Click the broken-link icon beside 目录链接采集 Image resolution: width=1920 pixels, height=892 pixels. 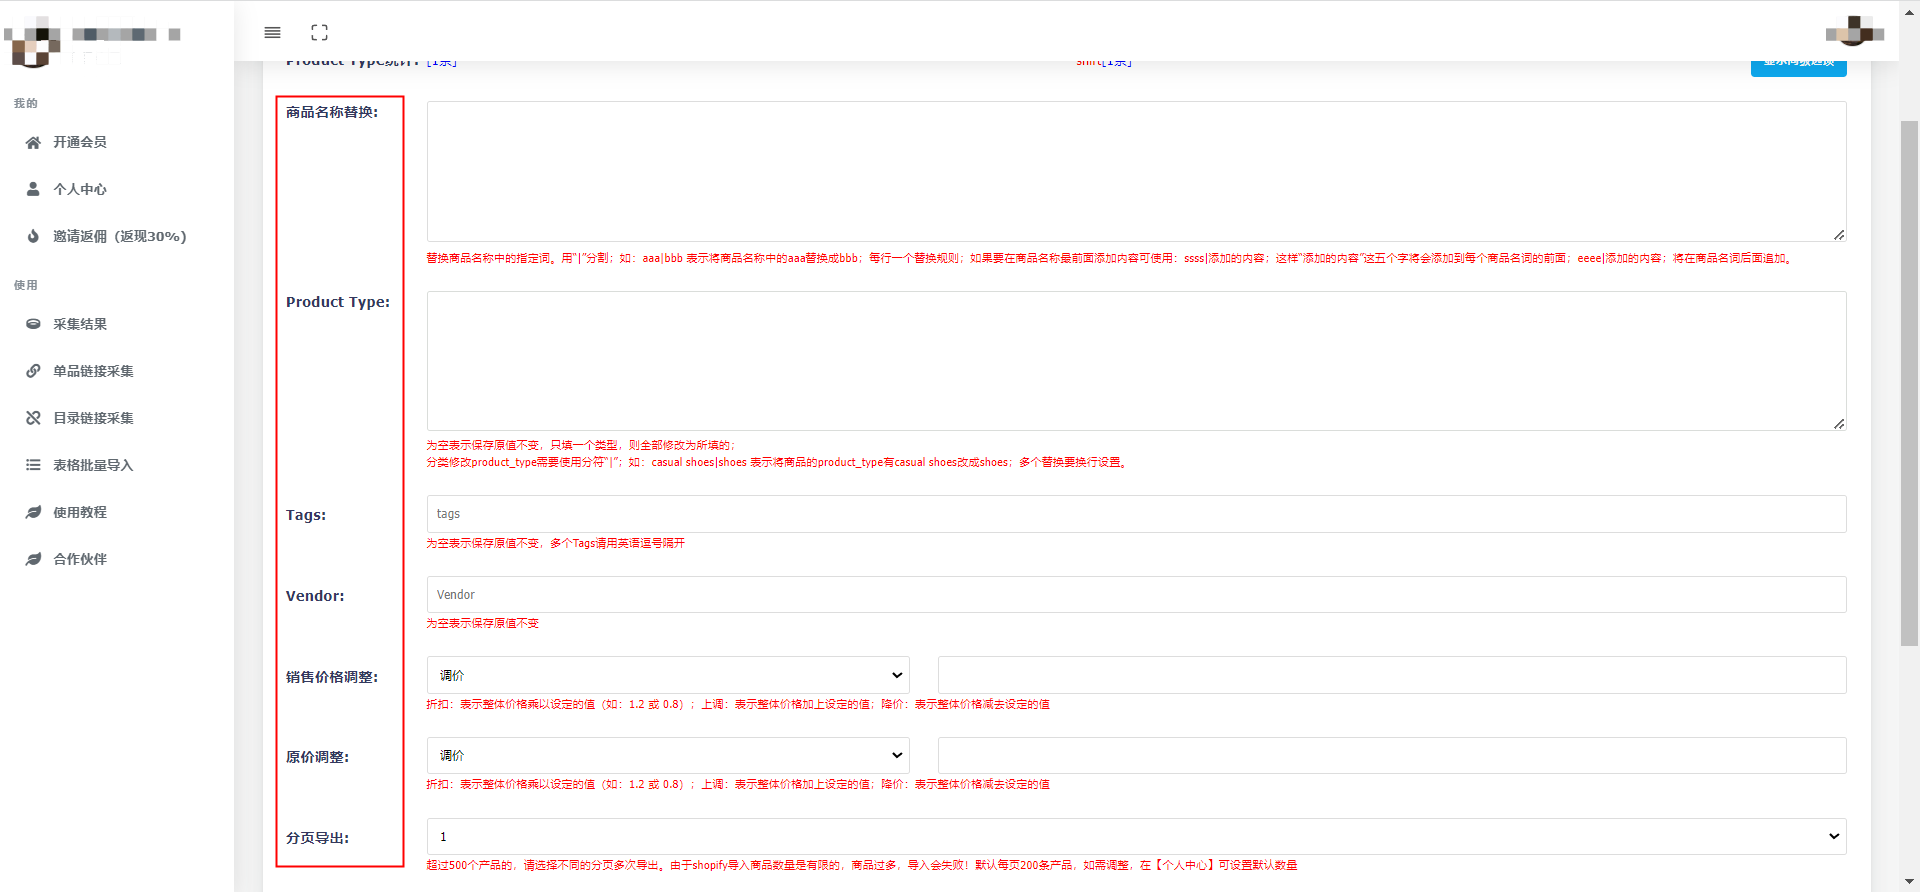click(x=33, y=418)
